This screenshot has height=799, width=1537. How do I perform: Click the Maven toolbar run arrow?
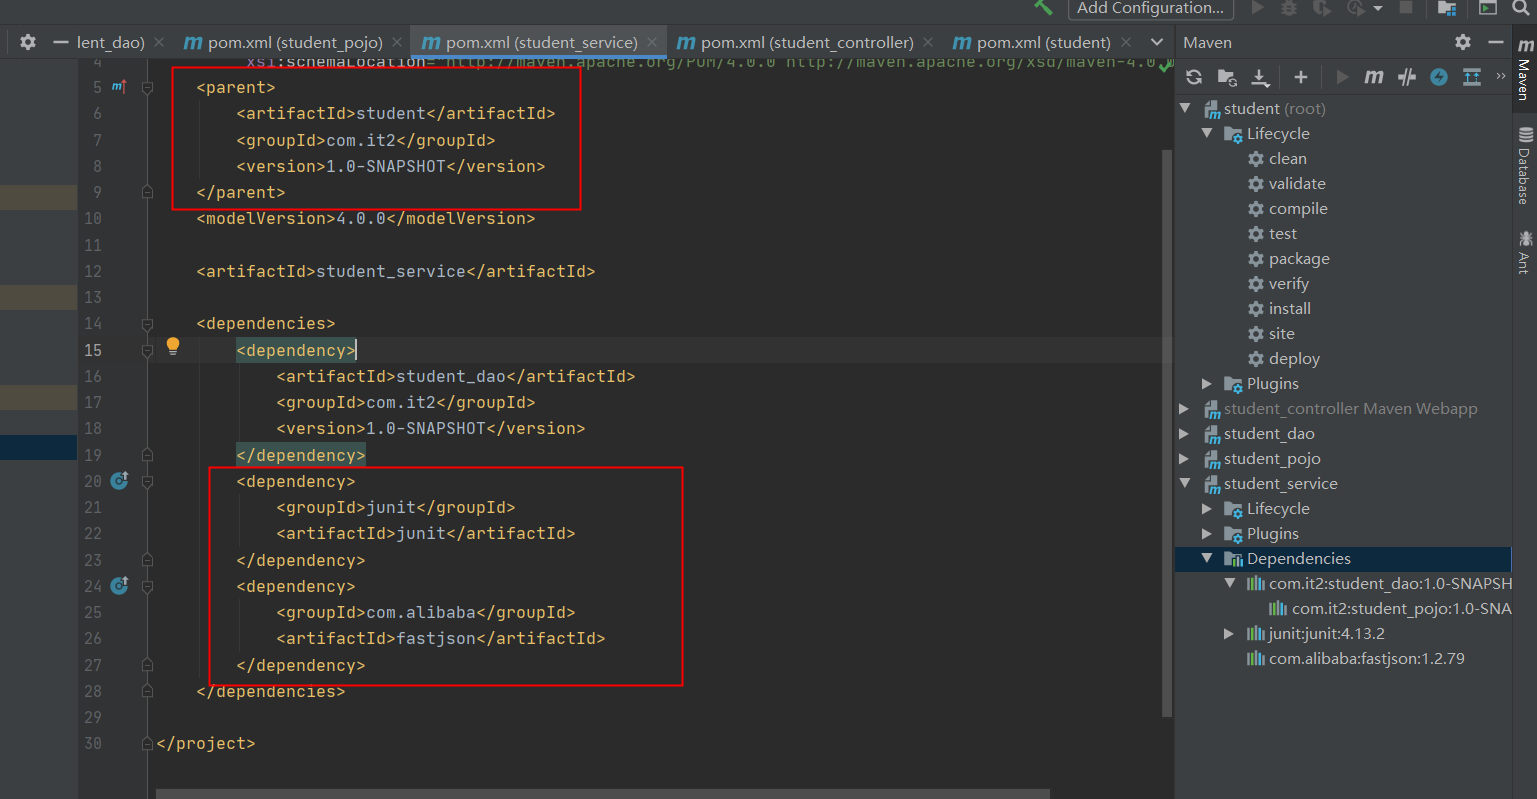[x=1342, y=77]
